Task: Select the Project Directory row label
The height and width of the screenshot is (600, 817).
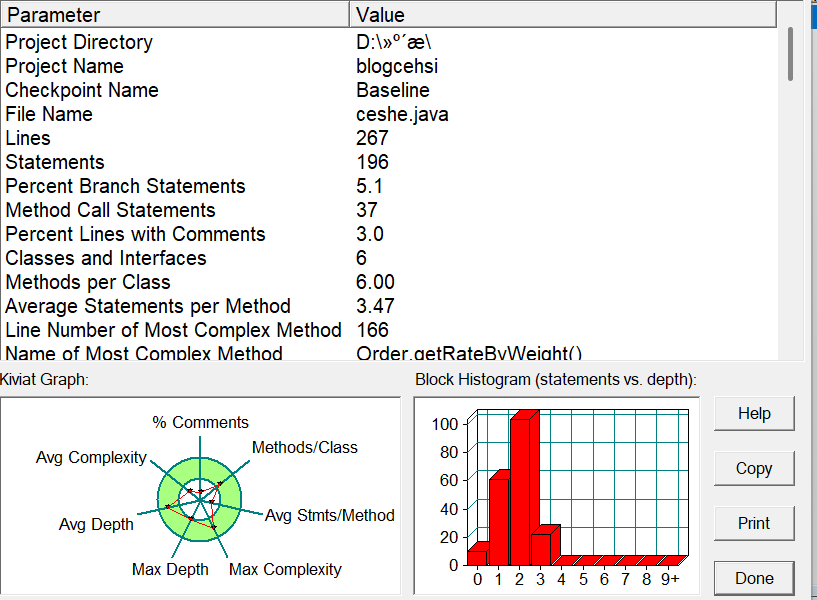Action: pyautogui.click(x=79, y=42)
